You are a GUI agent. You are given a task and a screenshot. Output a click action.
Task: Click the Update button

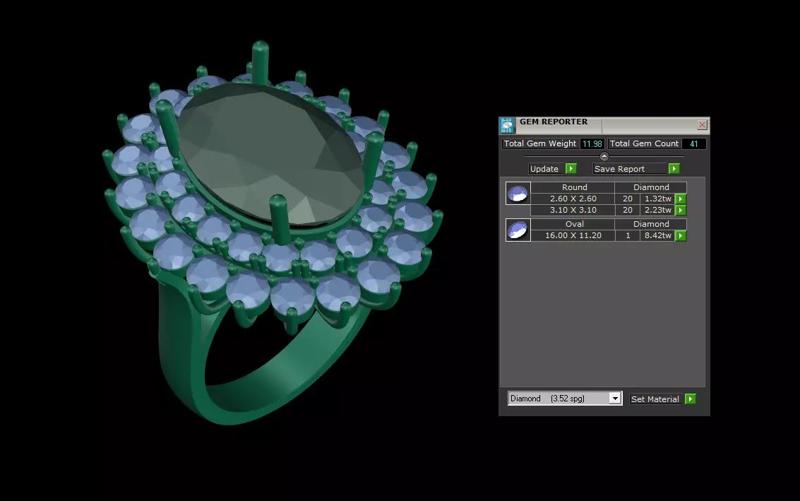point(544,169)
